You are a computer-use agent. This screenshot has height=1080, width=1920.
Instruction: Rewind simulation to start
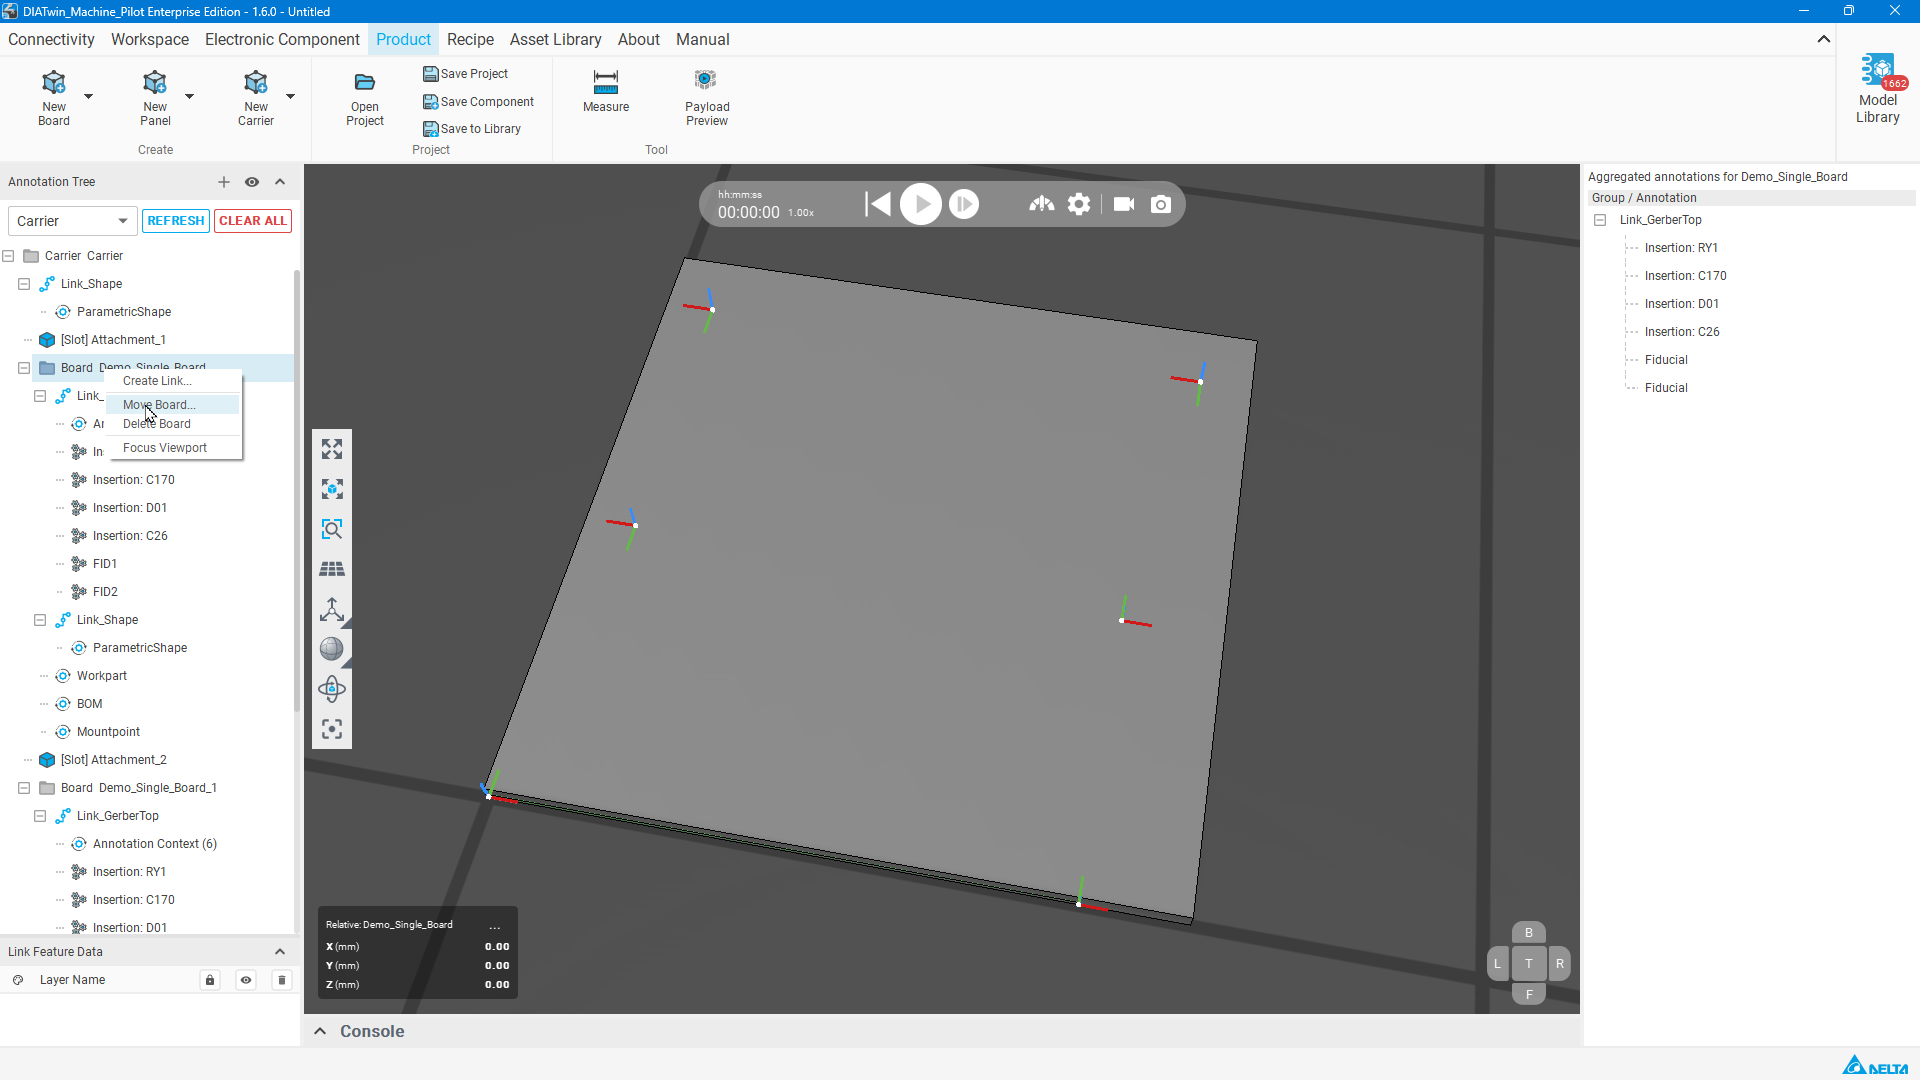pos(878,204)
